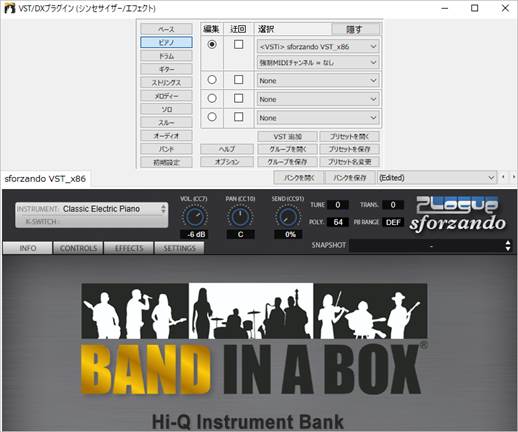Open the second slot None dropdown
Image resolution: width=518 pixels, height=432 pixels.
(318, 81)
